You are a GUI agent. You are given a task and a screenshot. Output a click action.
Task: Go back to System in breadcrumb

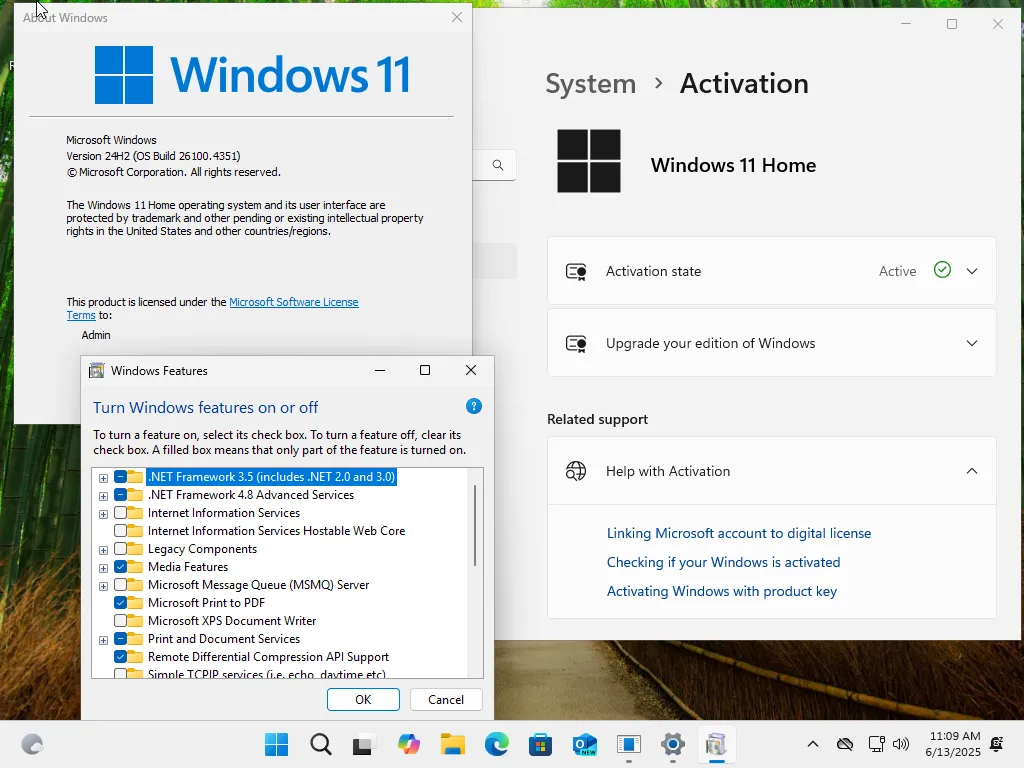[x=590, y=84]
